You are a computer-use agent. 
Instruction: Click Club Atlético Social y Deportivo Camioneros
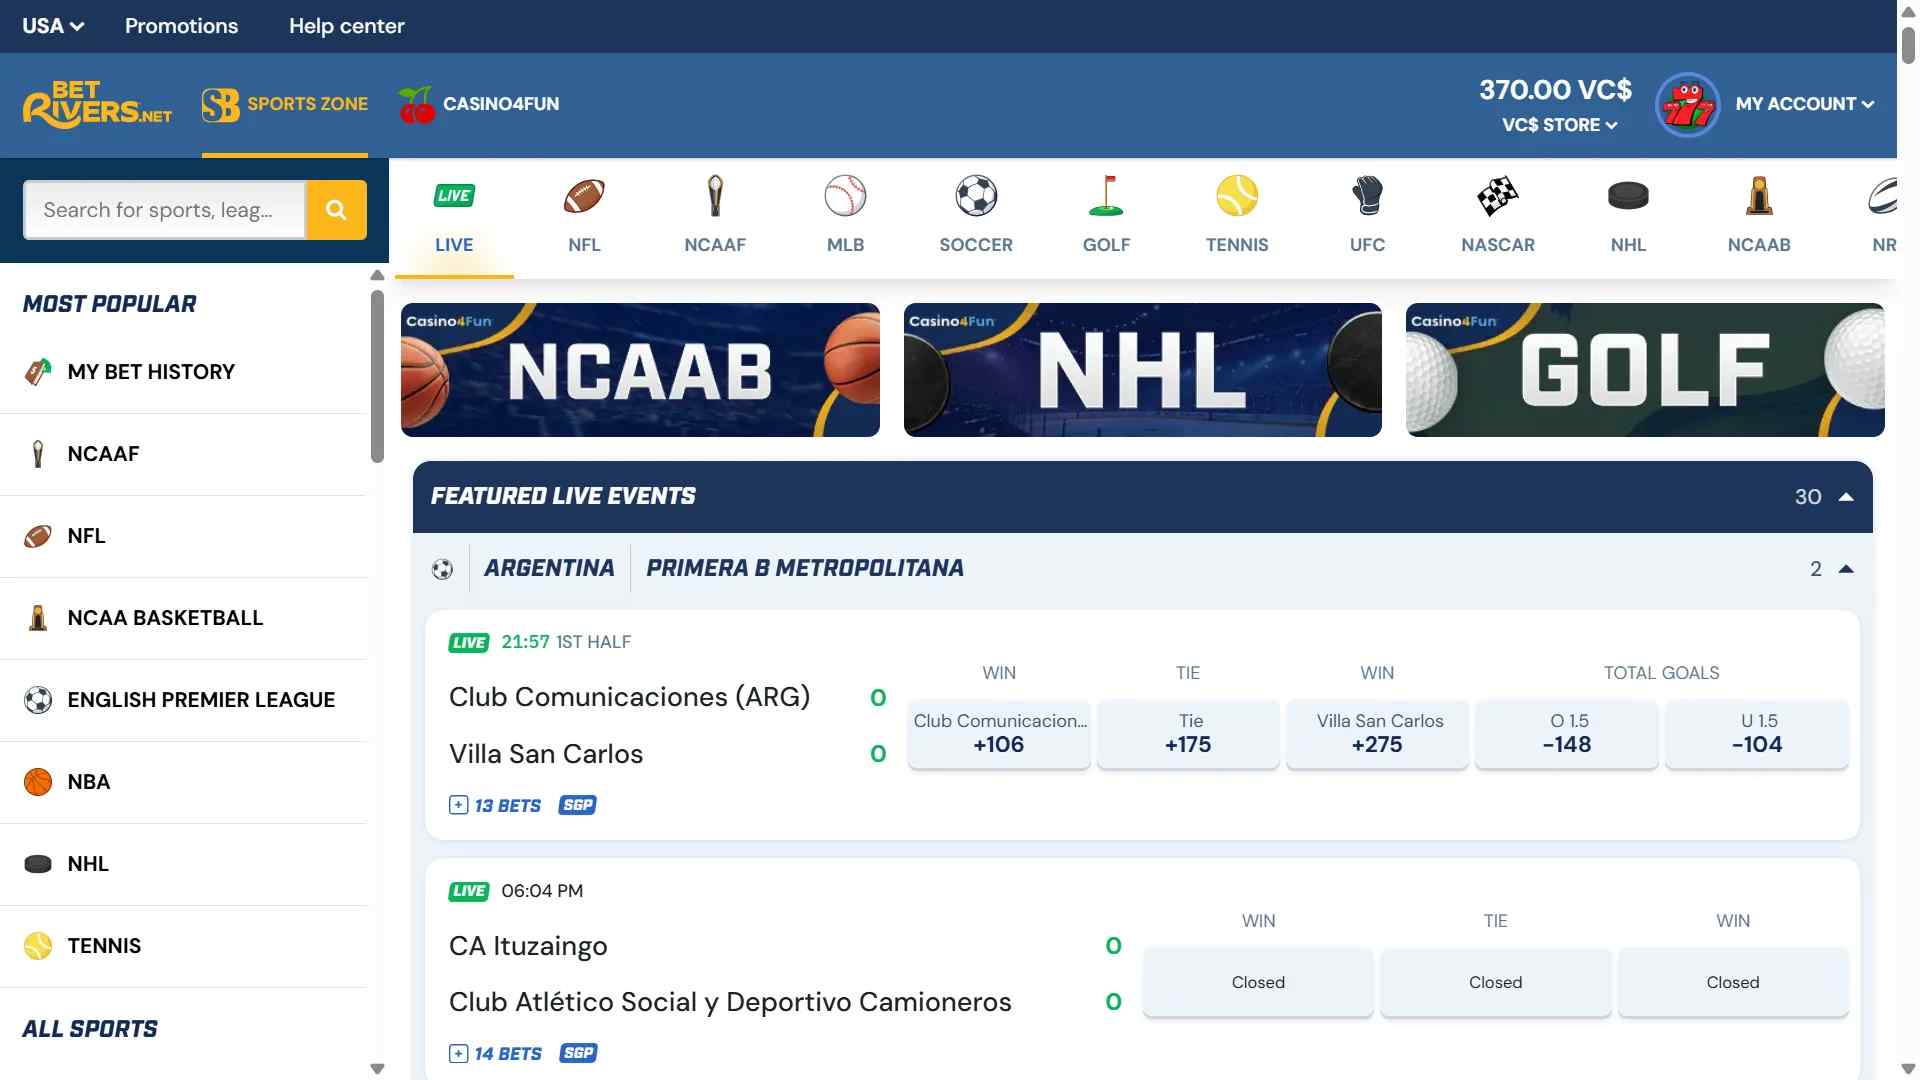(x=730, y=1002)
